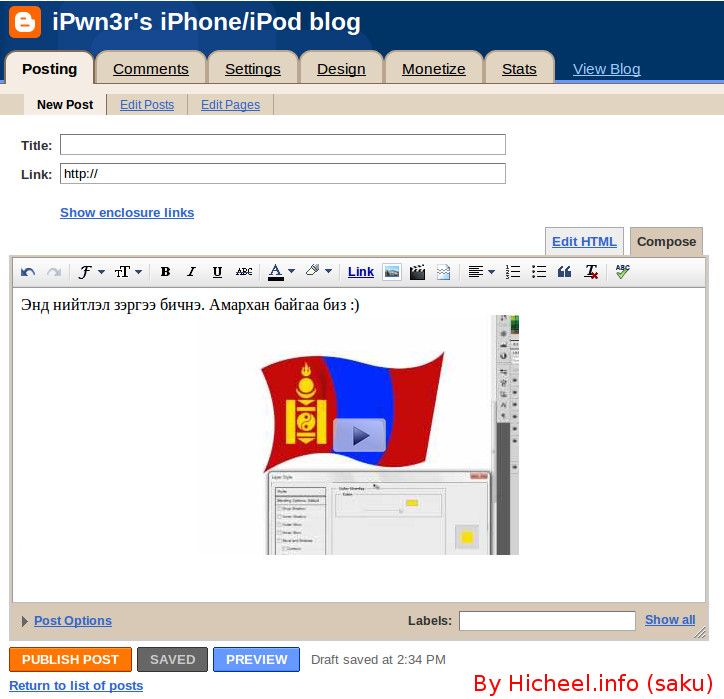The image size is (724, 699).
Task: Click the PREVIEW button
Action: 256,659
